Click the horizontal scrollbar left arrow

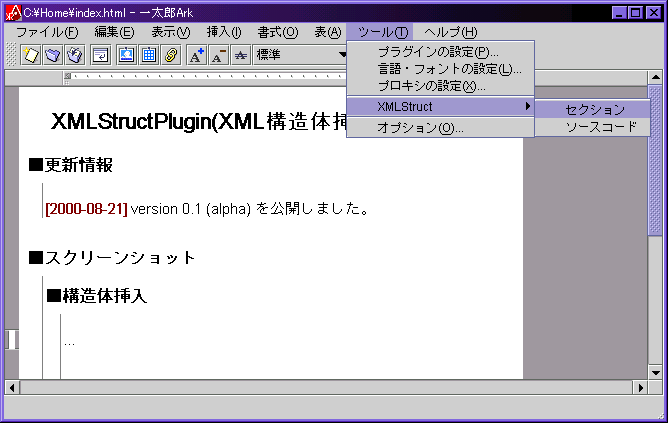[x=12, y=388]
